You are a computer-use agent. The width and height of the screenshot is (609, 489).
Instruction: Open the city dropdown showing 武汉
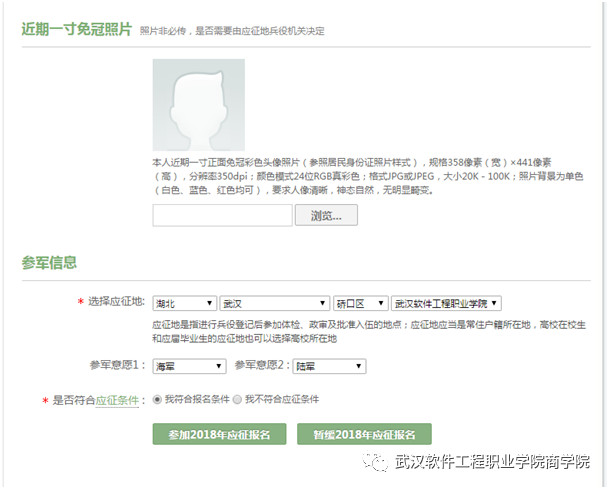click(274, 303)
